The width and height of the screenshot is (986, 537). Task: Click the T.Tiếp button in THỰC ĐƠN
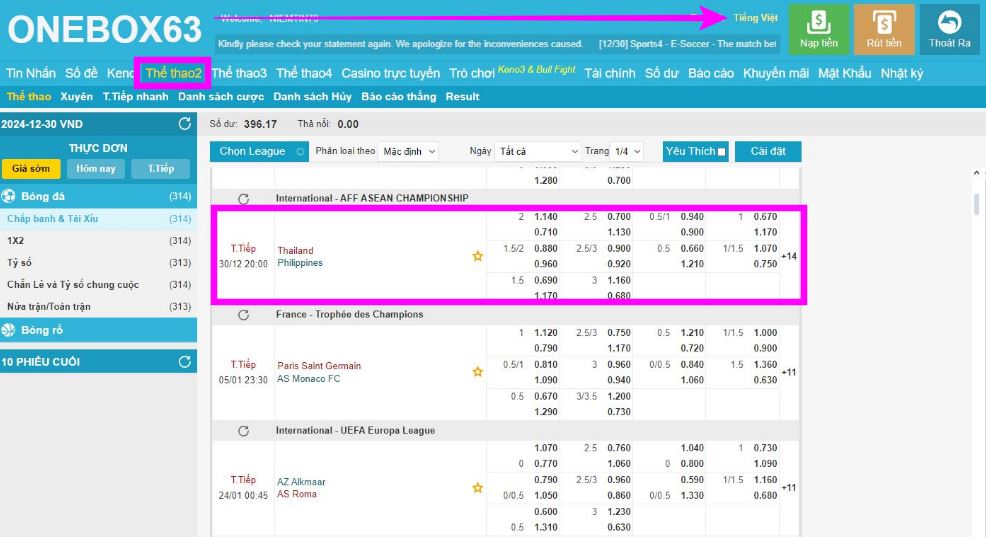(x=161, y=169)
